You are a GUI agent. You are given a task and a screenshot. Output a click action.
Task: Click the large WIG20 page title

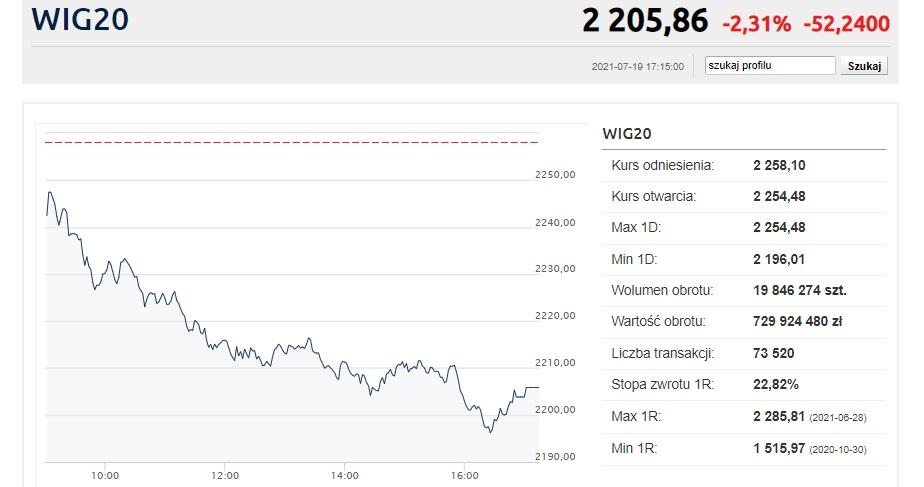tap(80, 20)
